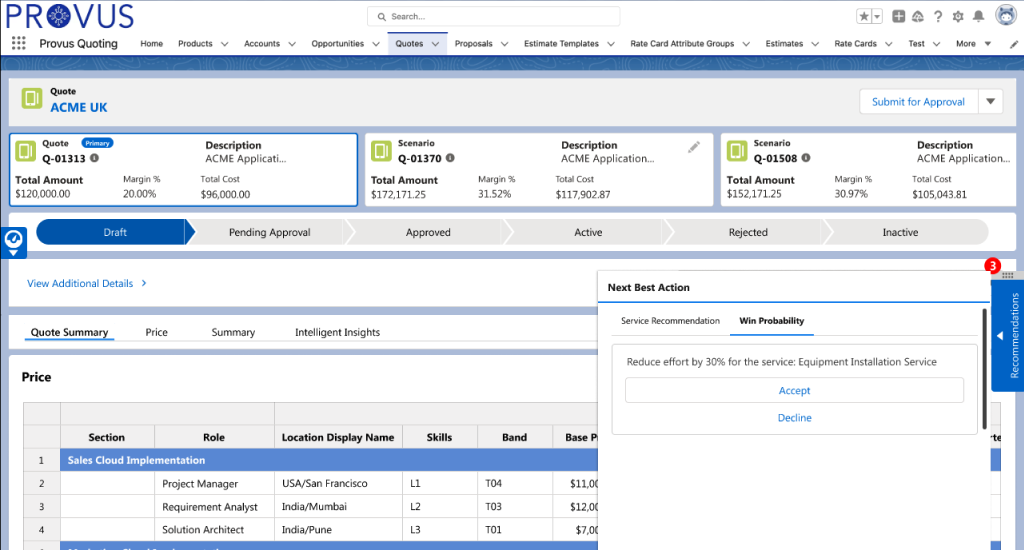Click the Q-01313 quote card icon
Viewport: 1024px width, 550px height.
click(x=25, y=151)
